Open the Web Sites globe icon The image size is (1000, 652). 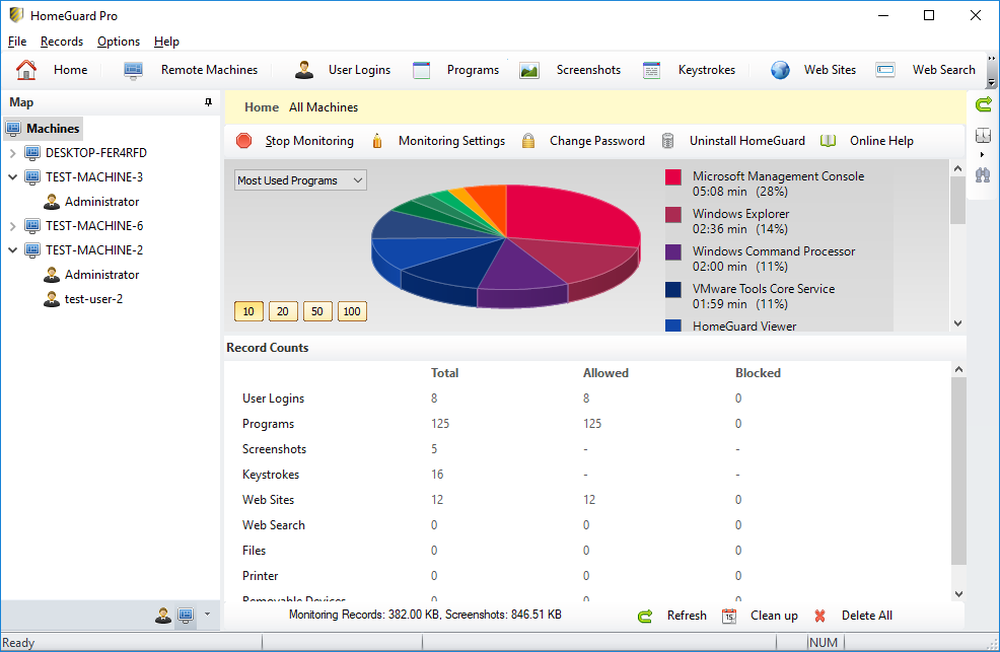click(x=780, y=70)
